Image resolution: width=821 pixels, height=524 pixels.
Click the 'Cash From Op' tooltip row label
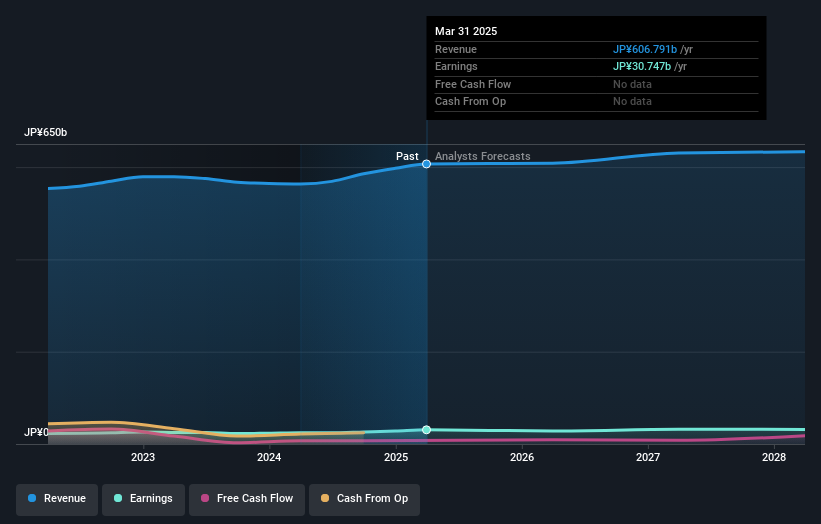pos(470,102)
